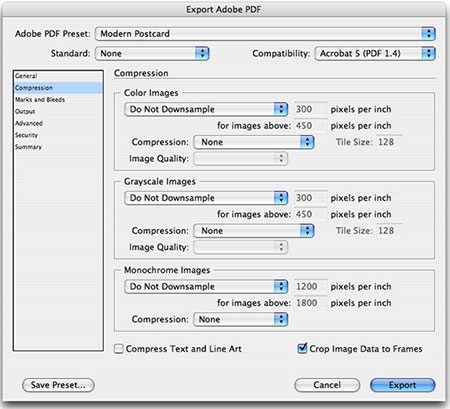
Task: Click Grayscale Images downsampling popup arrows
Action: 281,198
